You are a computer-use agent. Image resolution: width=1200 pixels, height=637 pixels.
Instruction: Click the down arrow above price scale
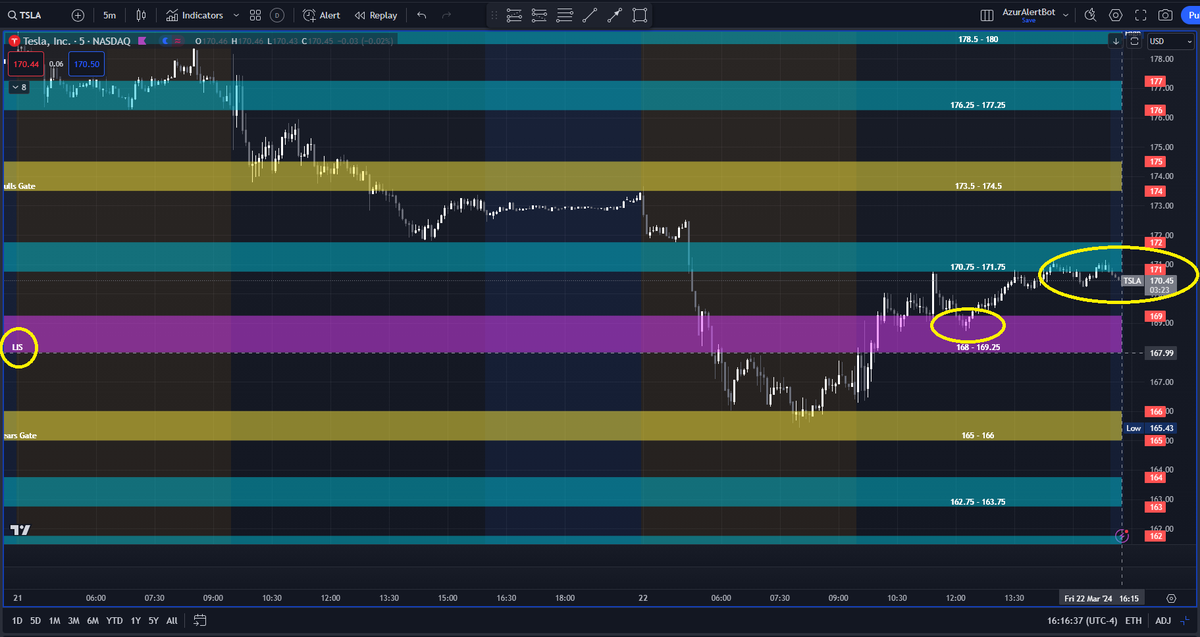1115,41
